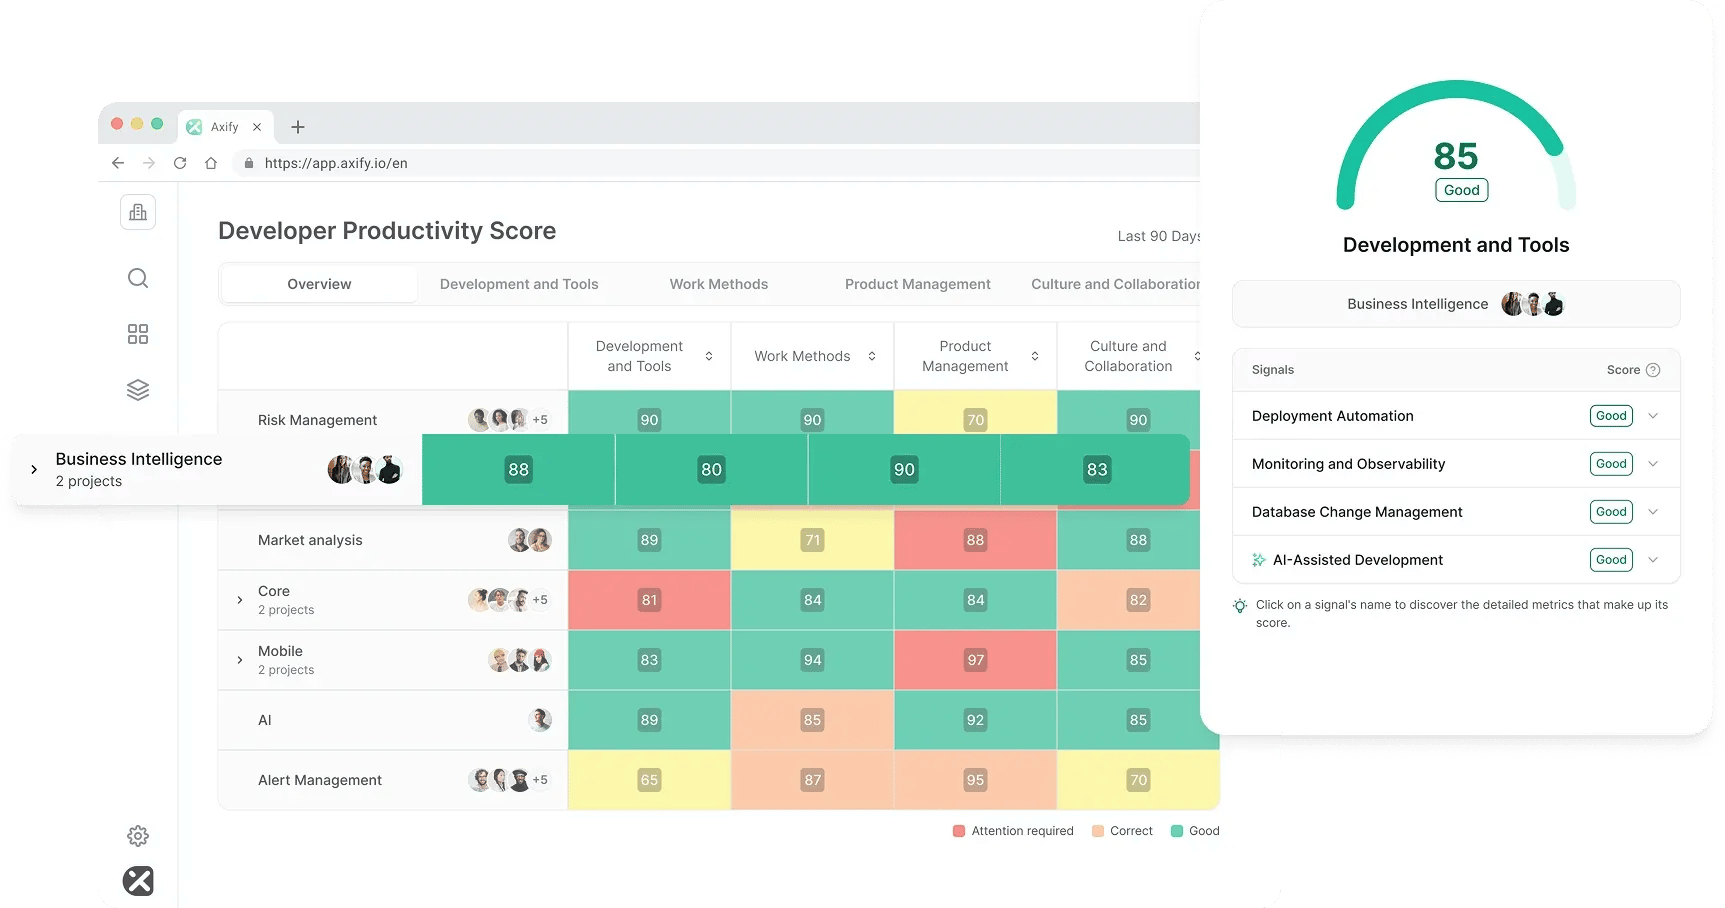Open the dashboard grid icon in the sidebar
This screenshot has height=908, width=1725.
(x=137, y=334)
